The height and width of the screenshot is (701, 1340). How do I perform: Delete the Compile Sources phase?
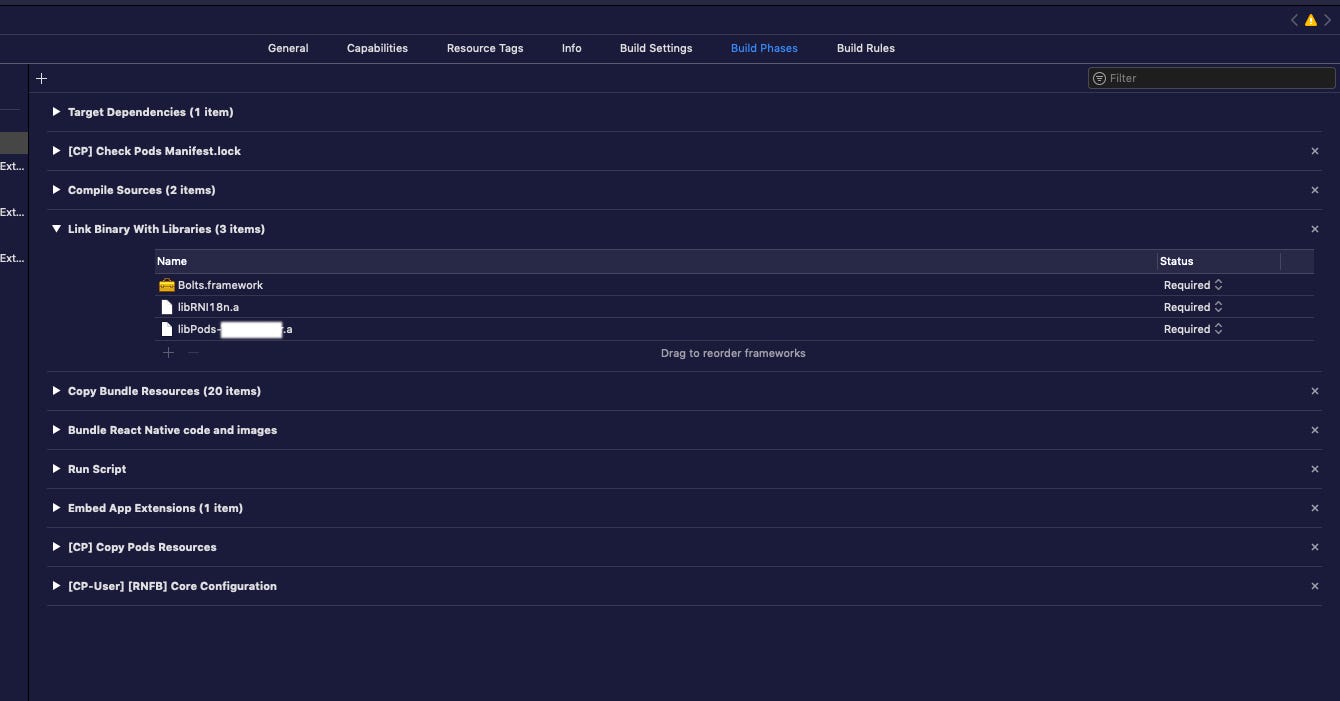(x=1315, y=190)
